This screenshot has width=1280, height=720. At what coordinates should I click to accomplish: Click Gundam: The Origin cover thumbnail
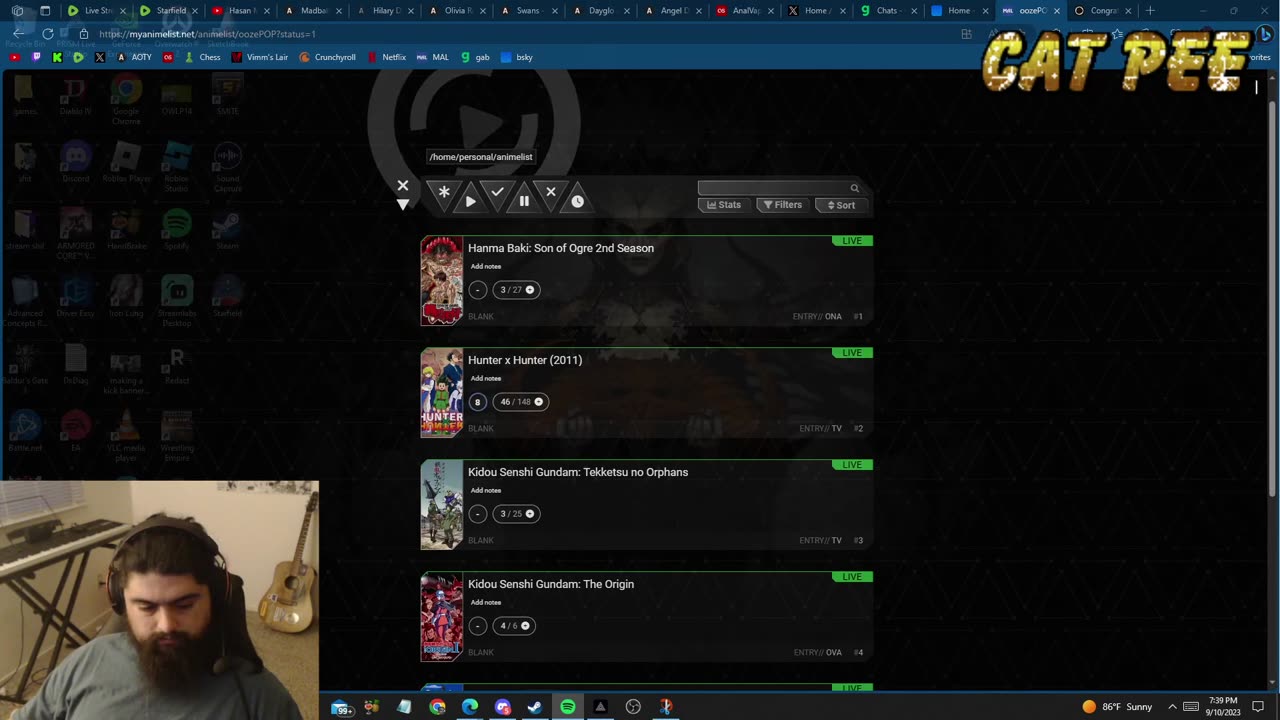tap(441, 617)
